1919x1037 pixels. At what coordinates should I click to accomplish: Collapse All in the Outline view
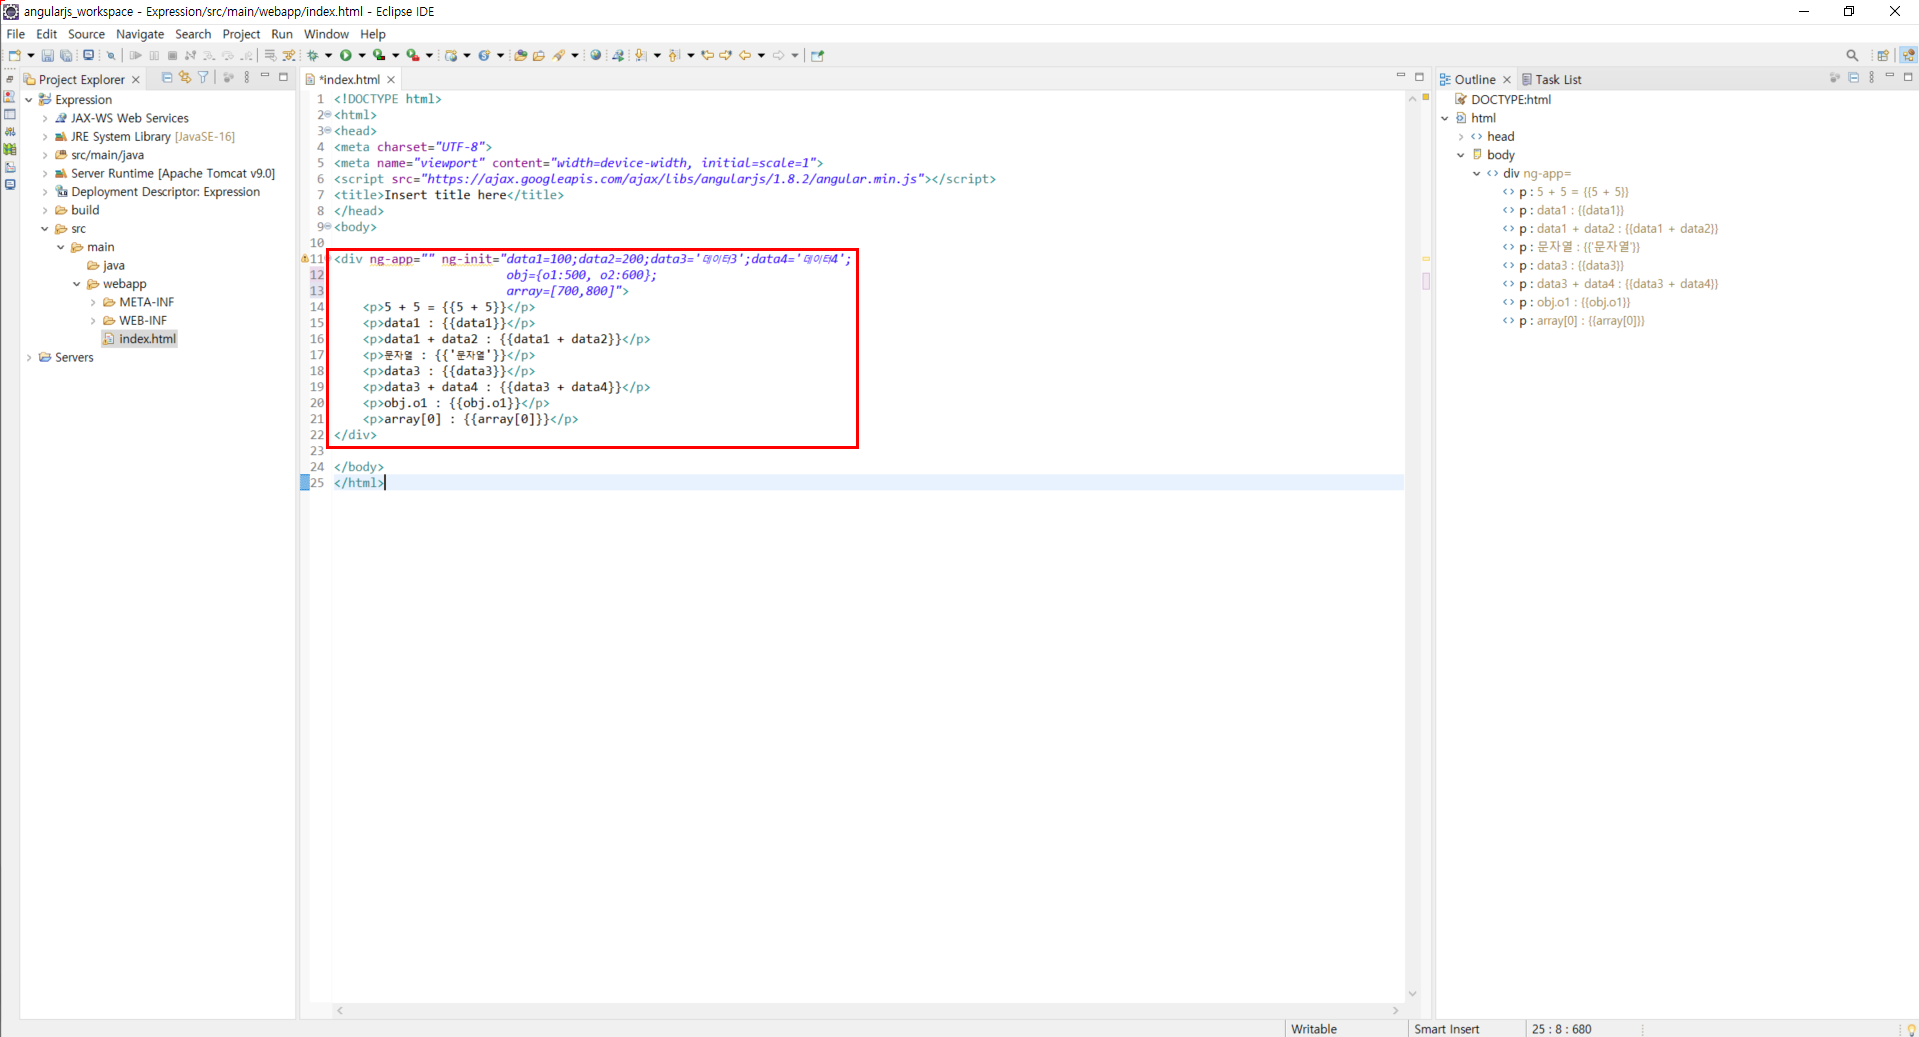click(x=1853, y=78)
